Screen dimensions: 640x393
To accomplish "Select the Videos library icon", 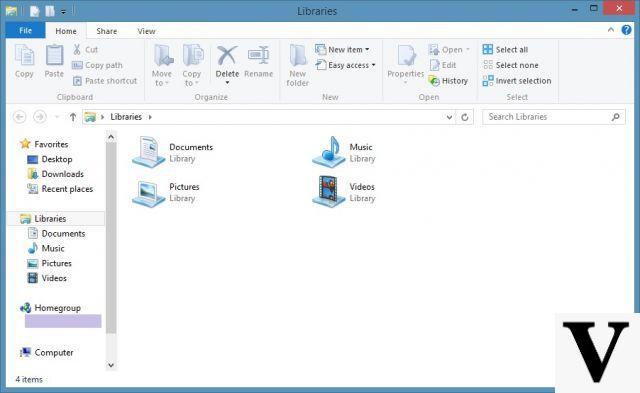I will click(x=329, y=192).
